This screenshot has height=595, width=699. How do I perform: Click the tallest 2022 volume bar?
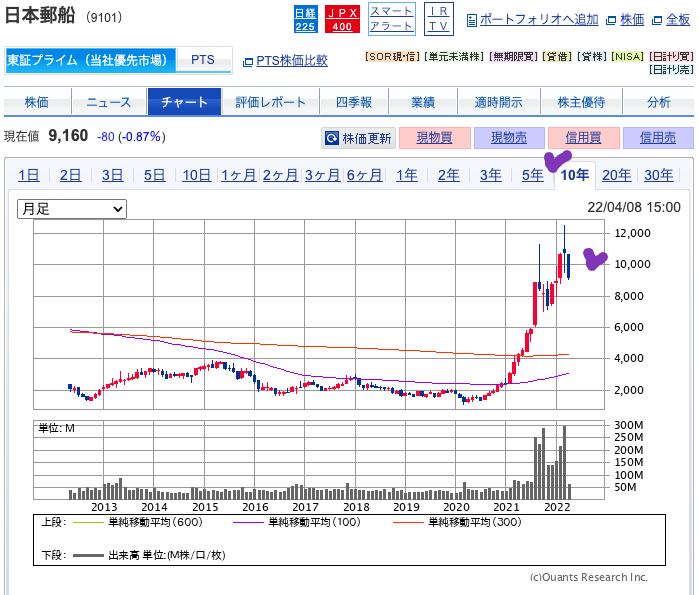coord(564,462)
